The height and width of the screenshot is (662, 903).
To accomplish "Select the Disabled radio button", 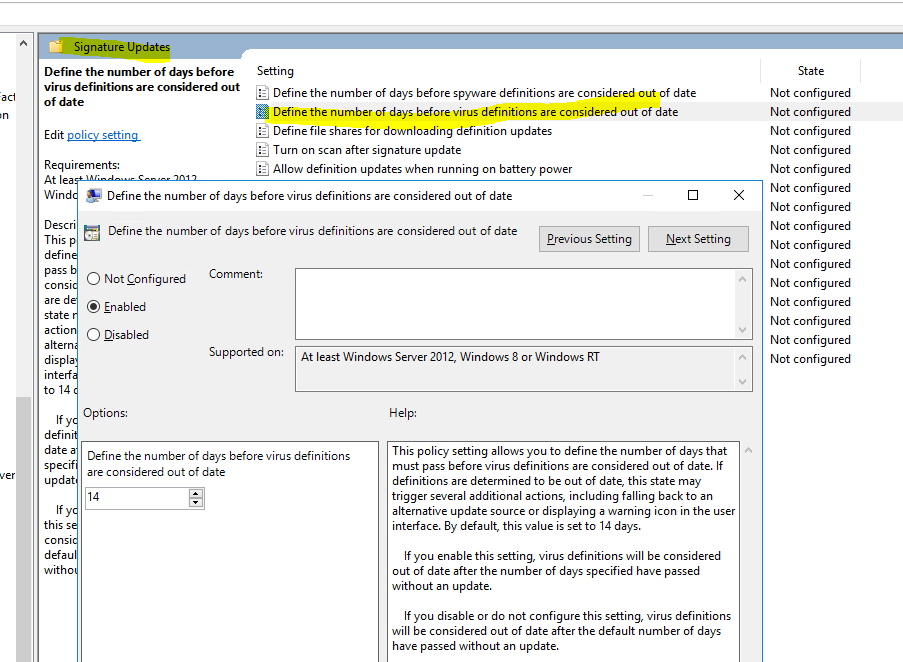I will [x=94, y=334].
